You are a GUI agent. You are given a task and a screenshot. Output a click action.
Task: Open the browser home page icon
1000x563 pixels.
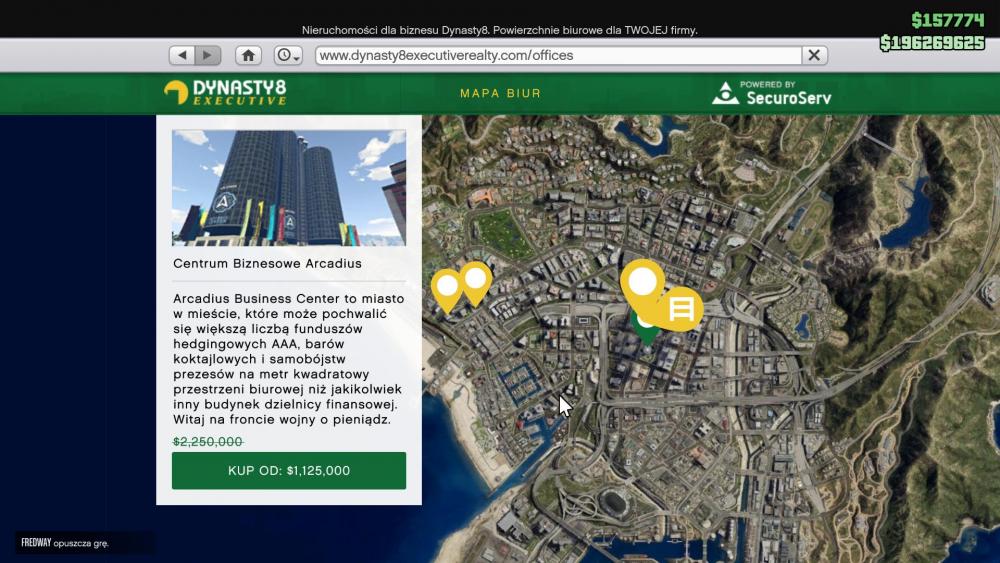248,55
